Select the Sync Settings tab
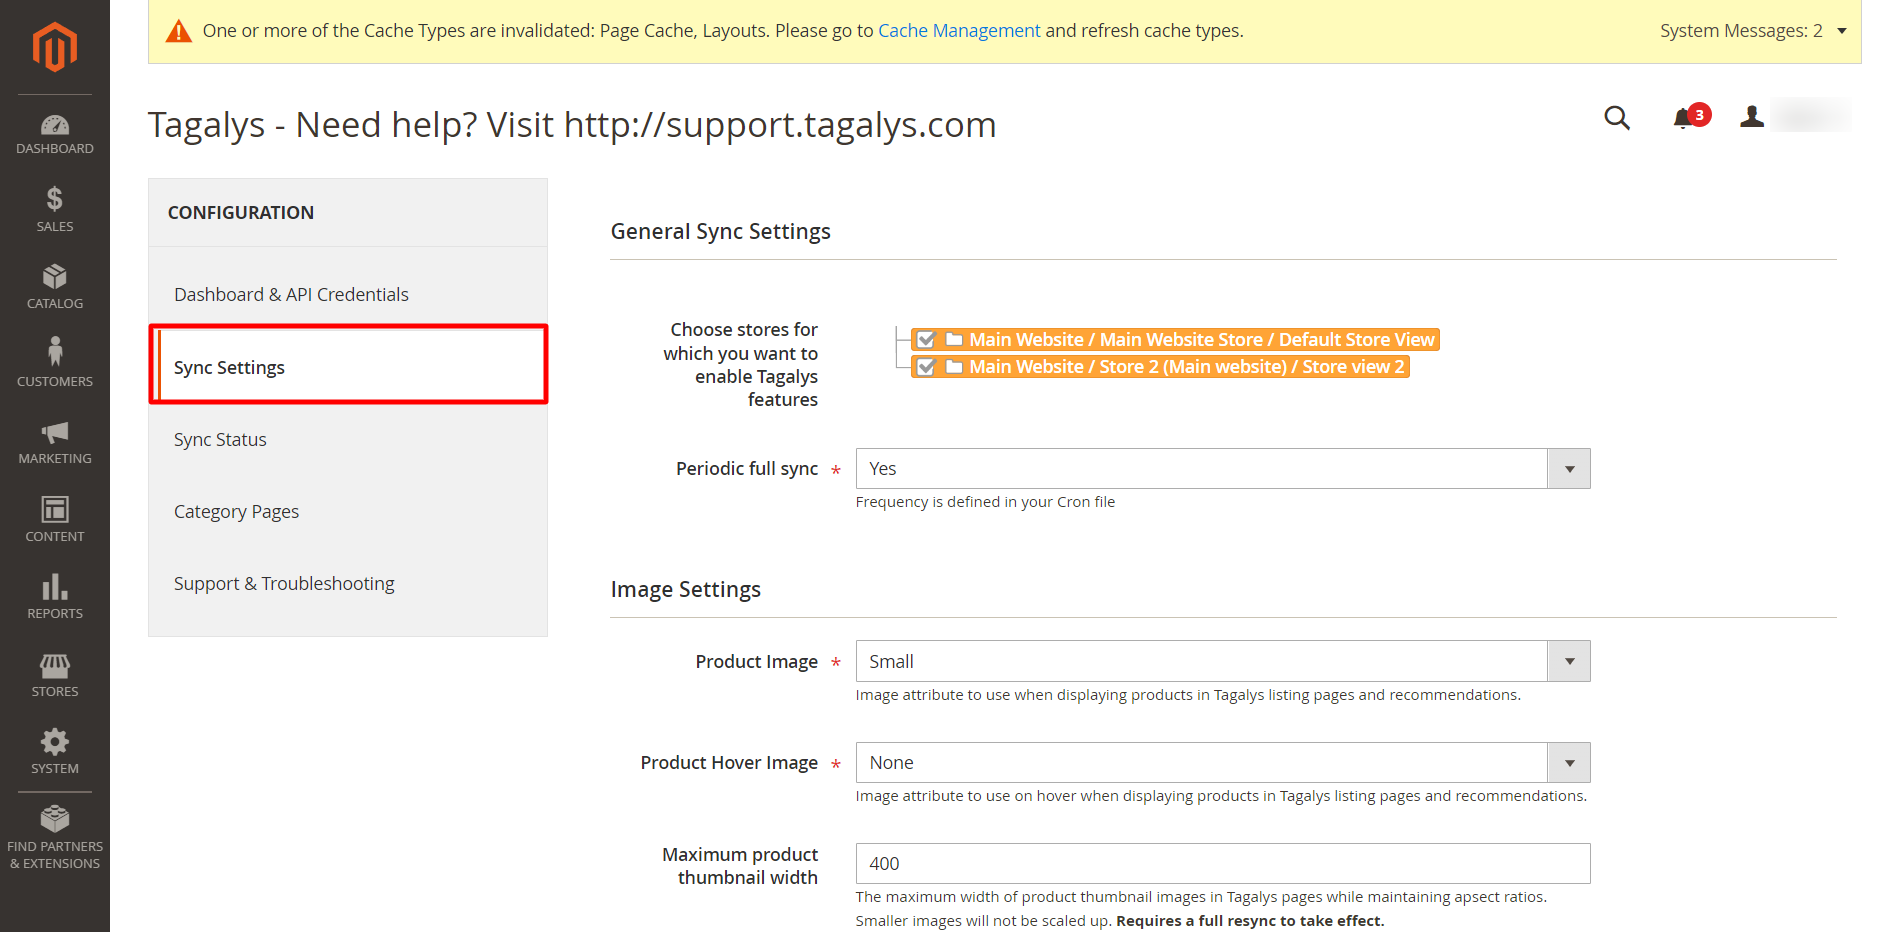 [x=348, y=367]
